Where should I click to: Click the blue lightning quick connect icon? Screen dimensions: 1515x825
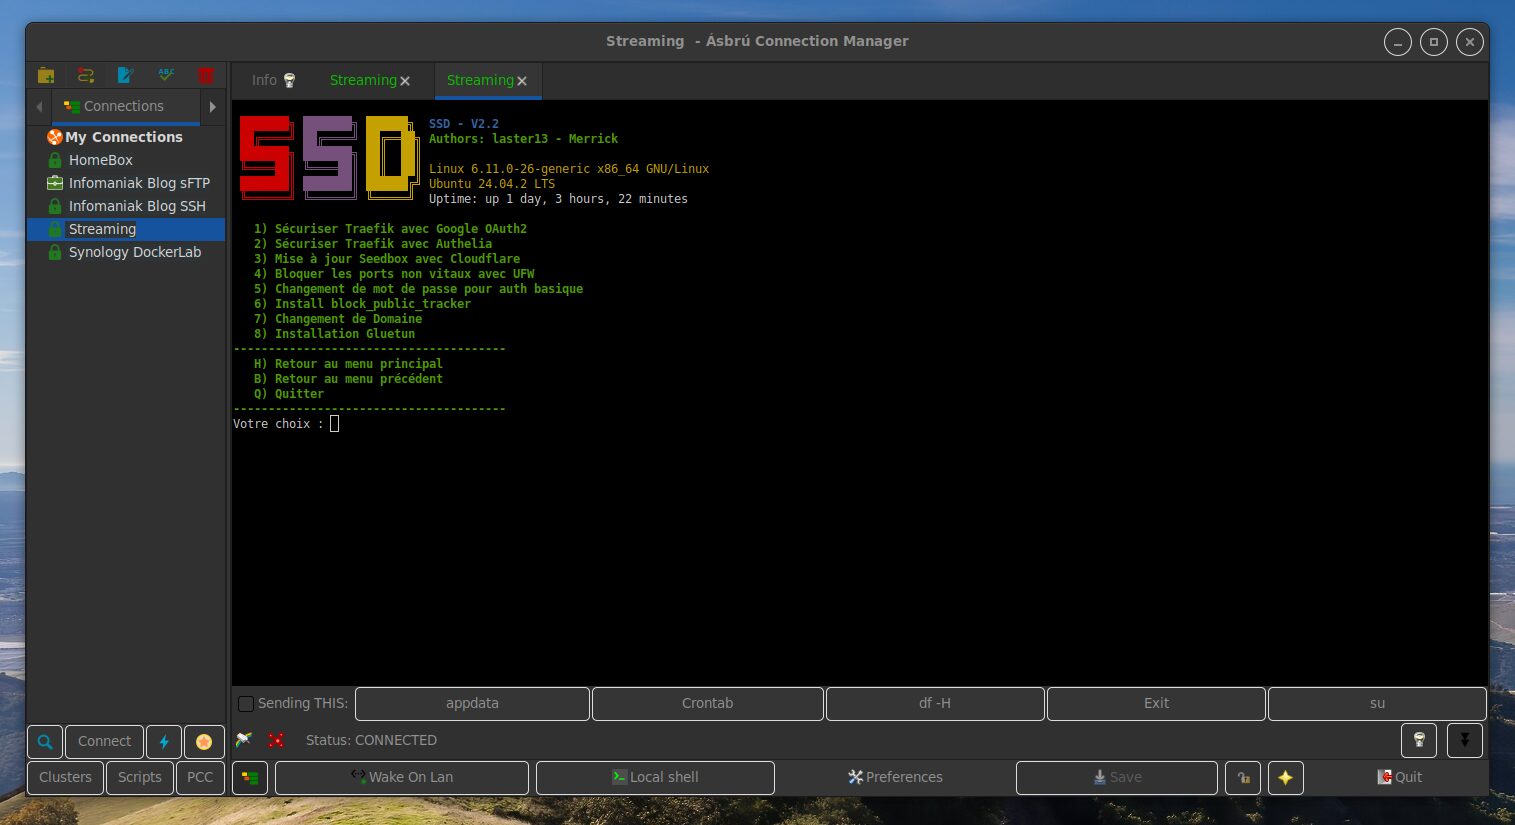[164, 742]
